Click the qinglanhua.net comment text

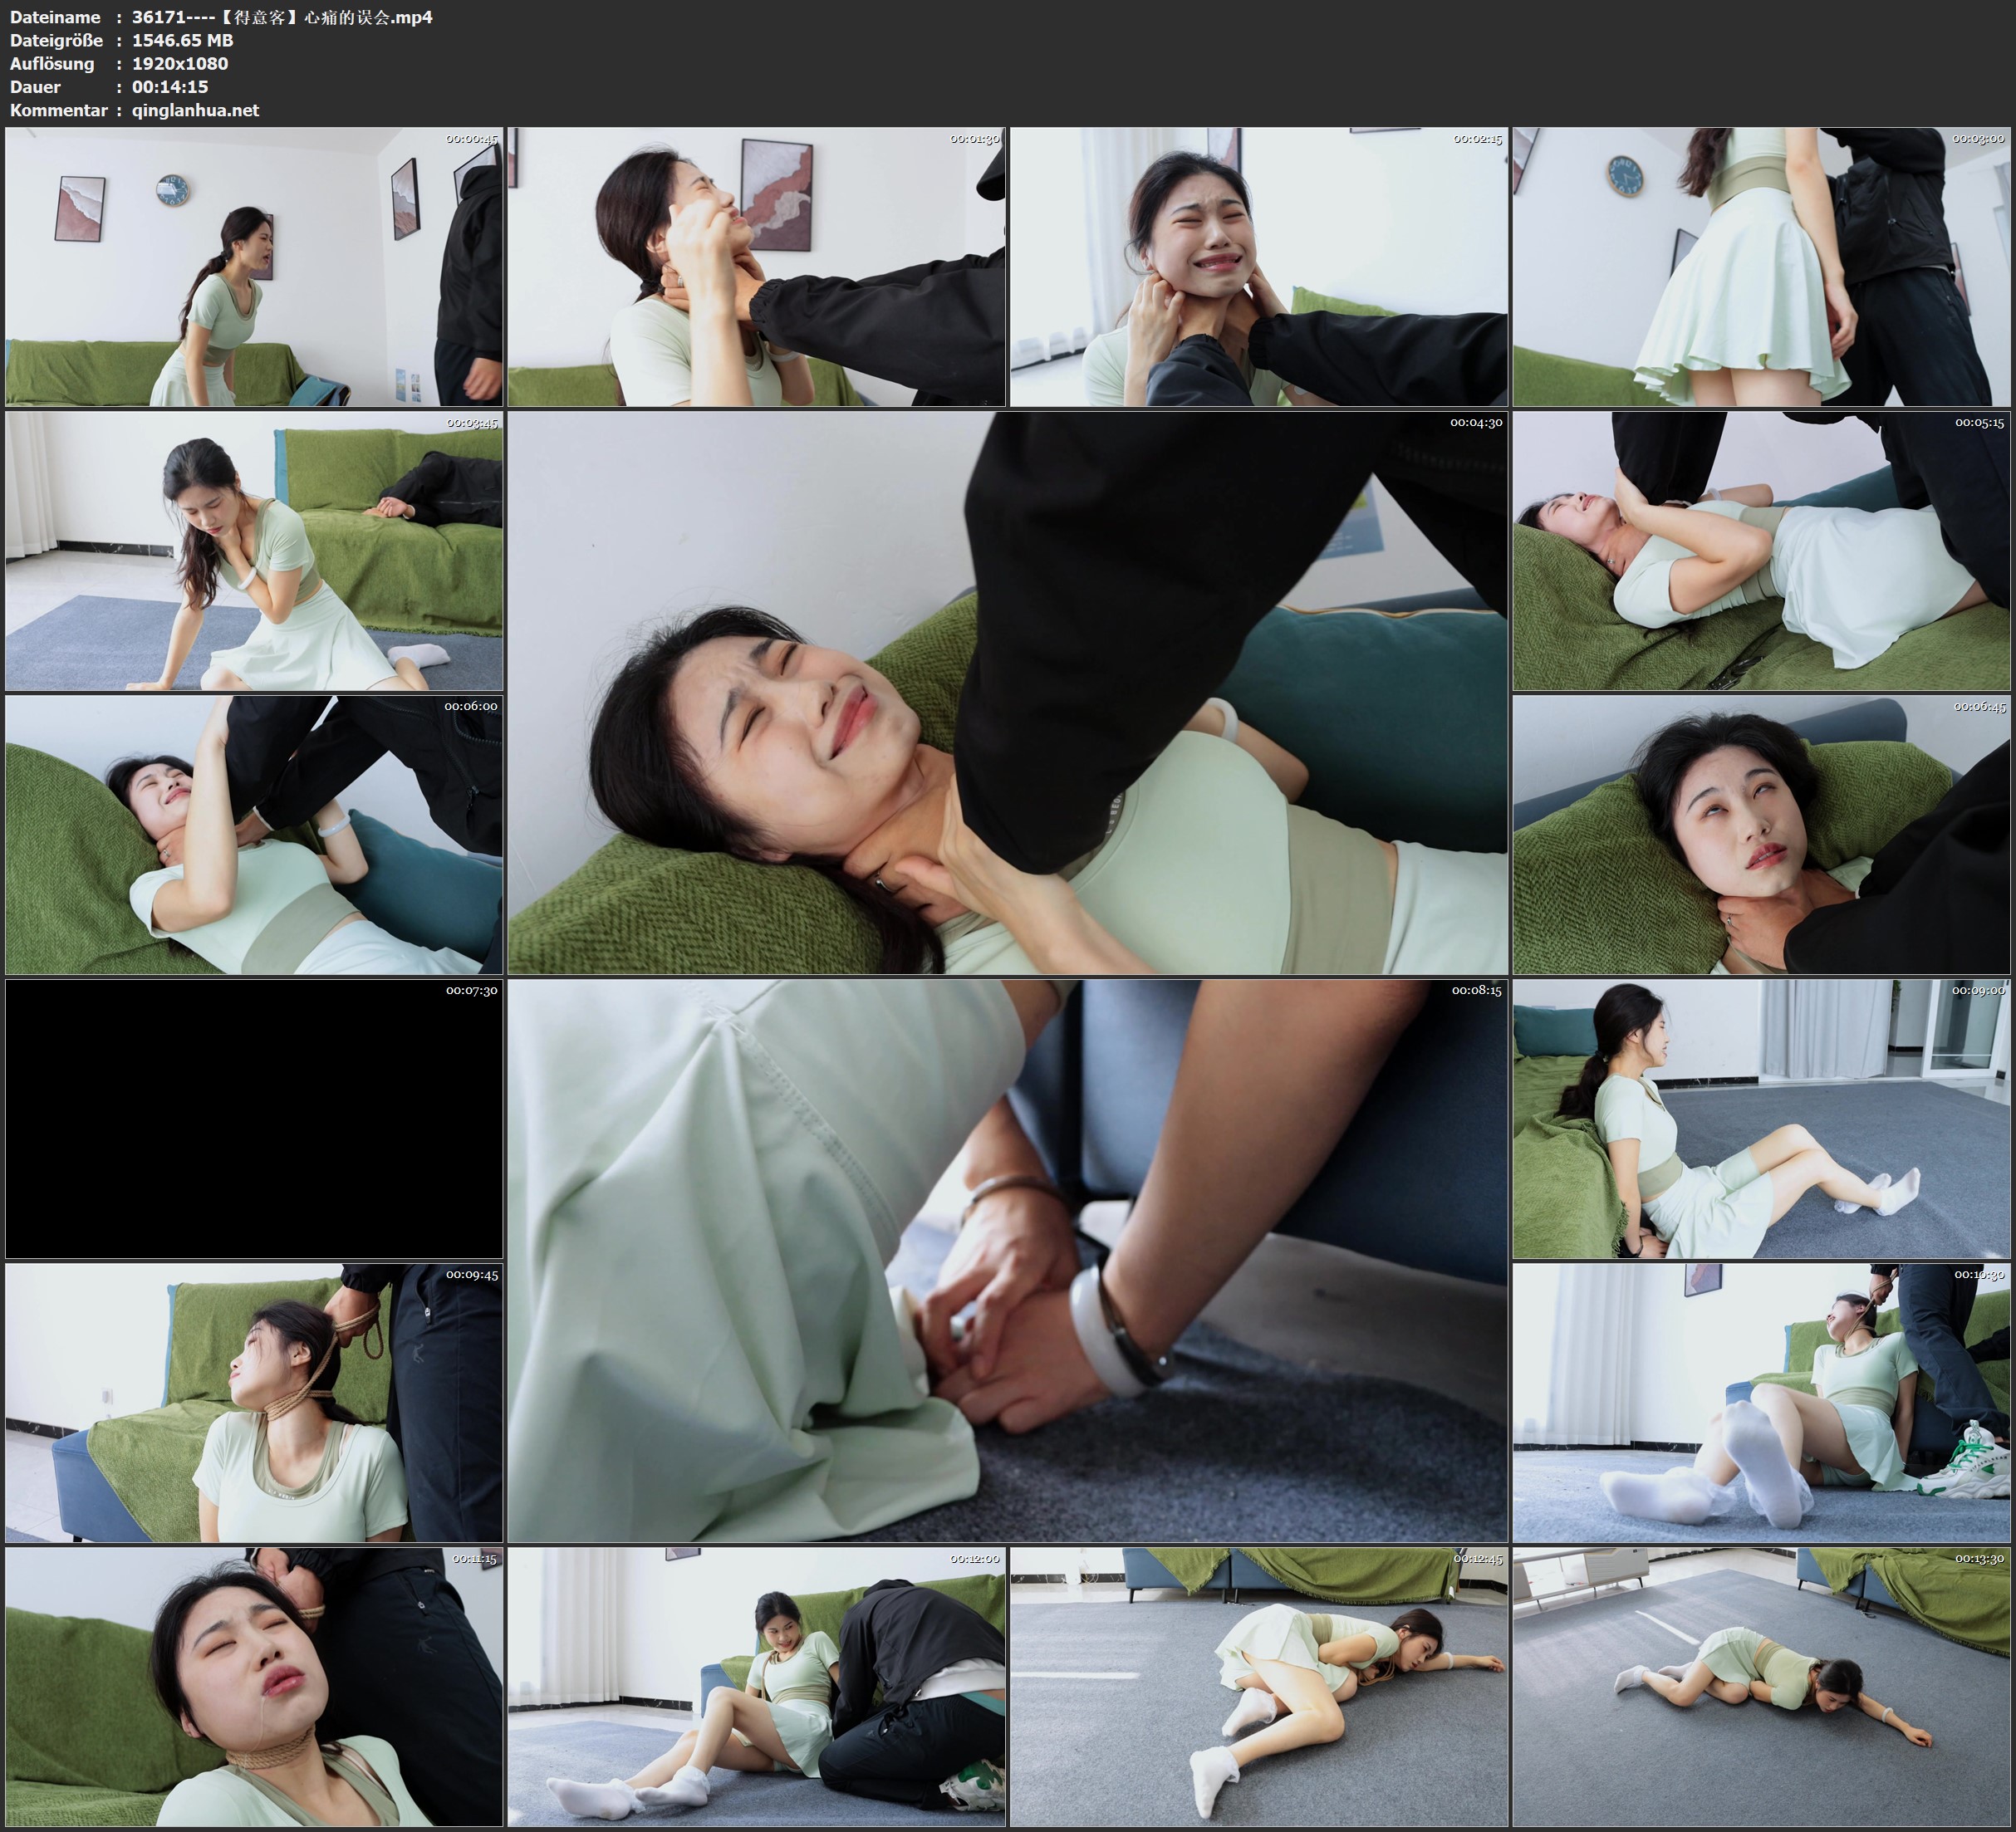tap(195, 110)
